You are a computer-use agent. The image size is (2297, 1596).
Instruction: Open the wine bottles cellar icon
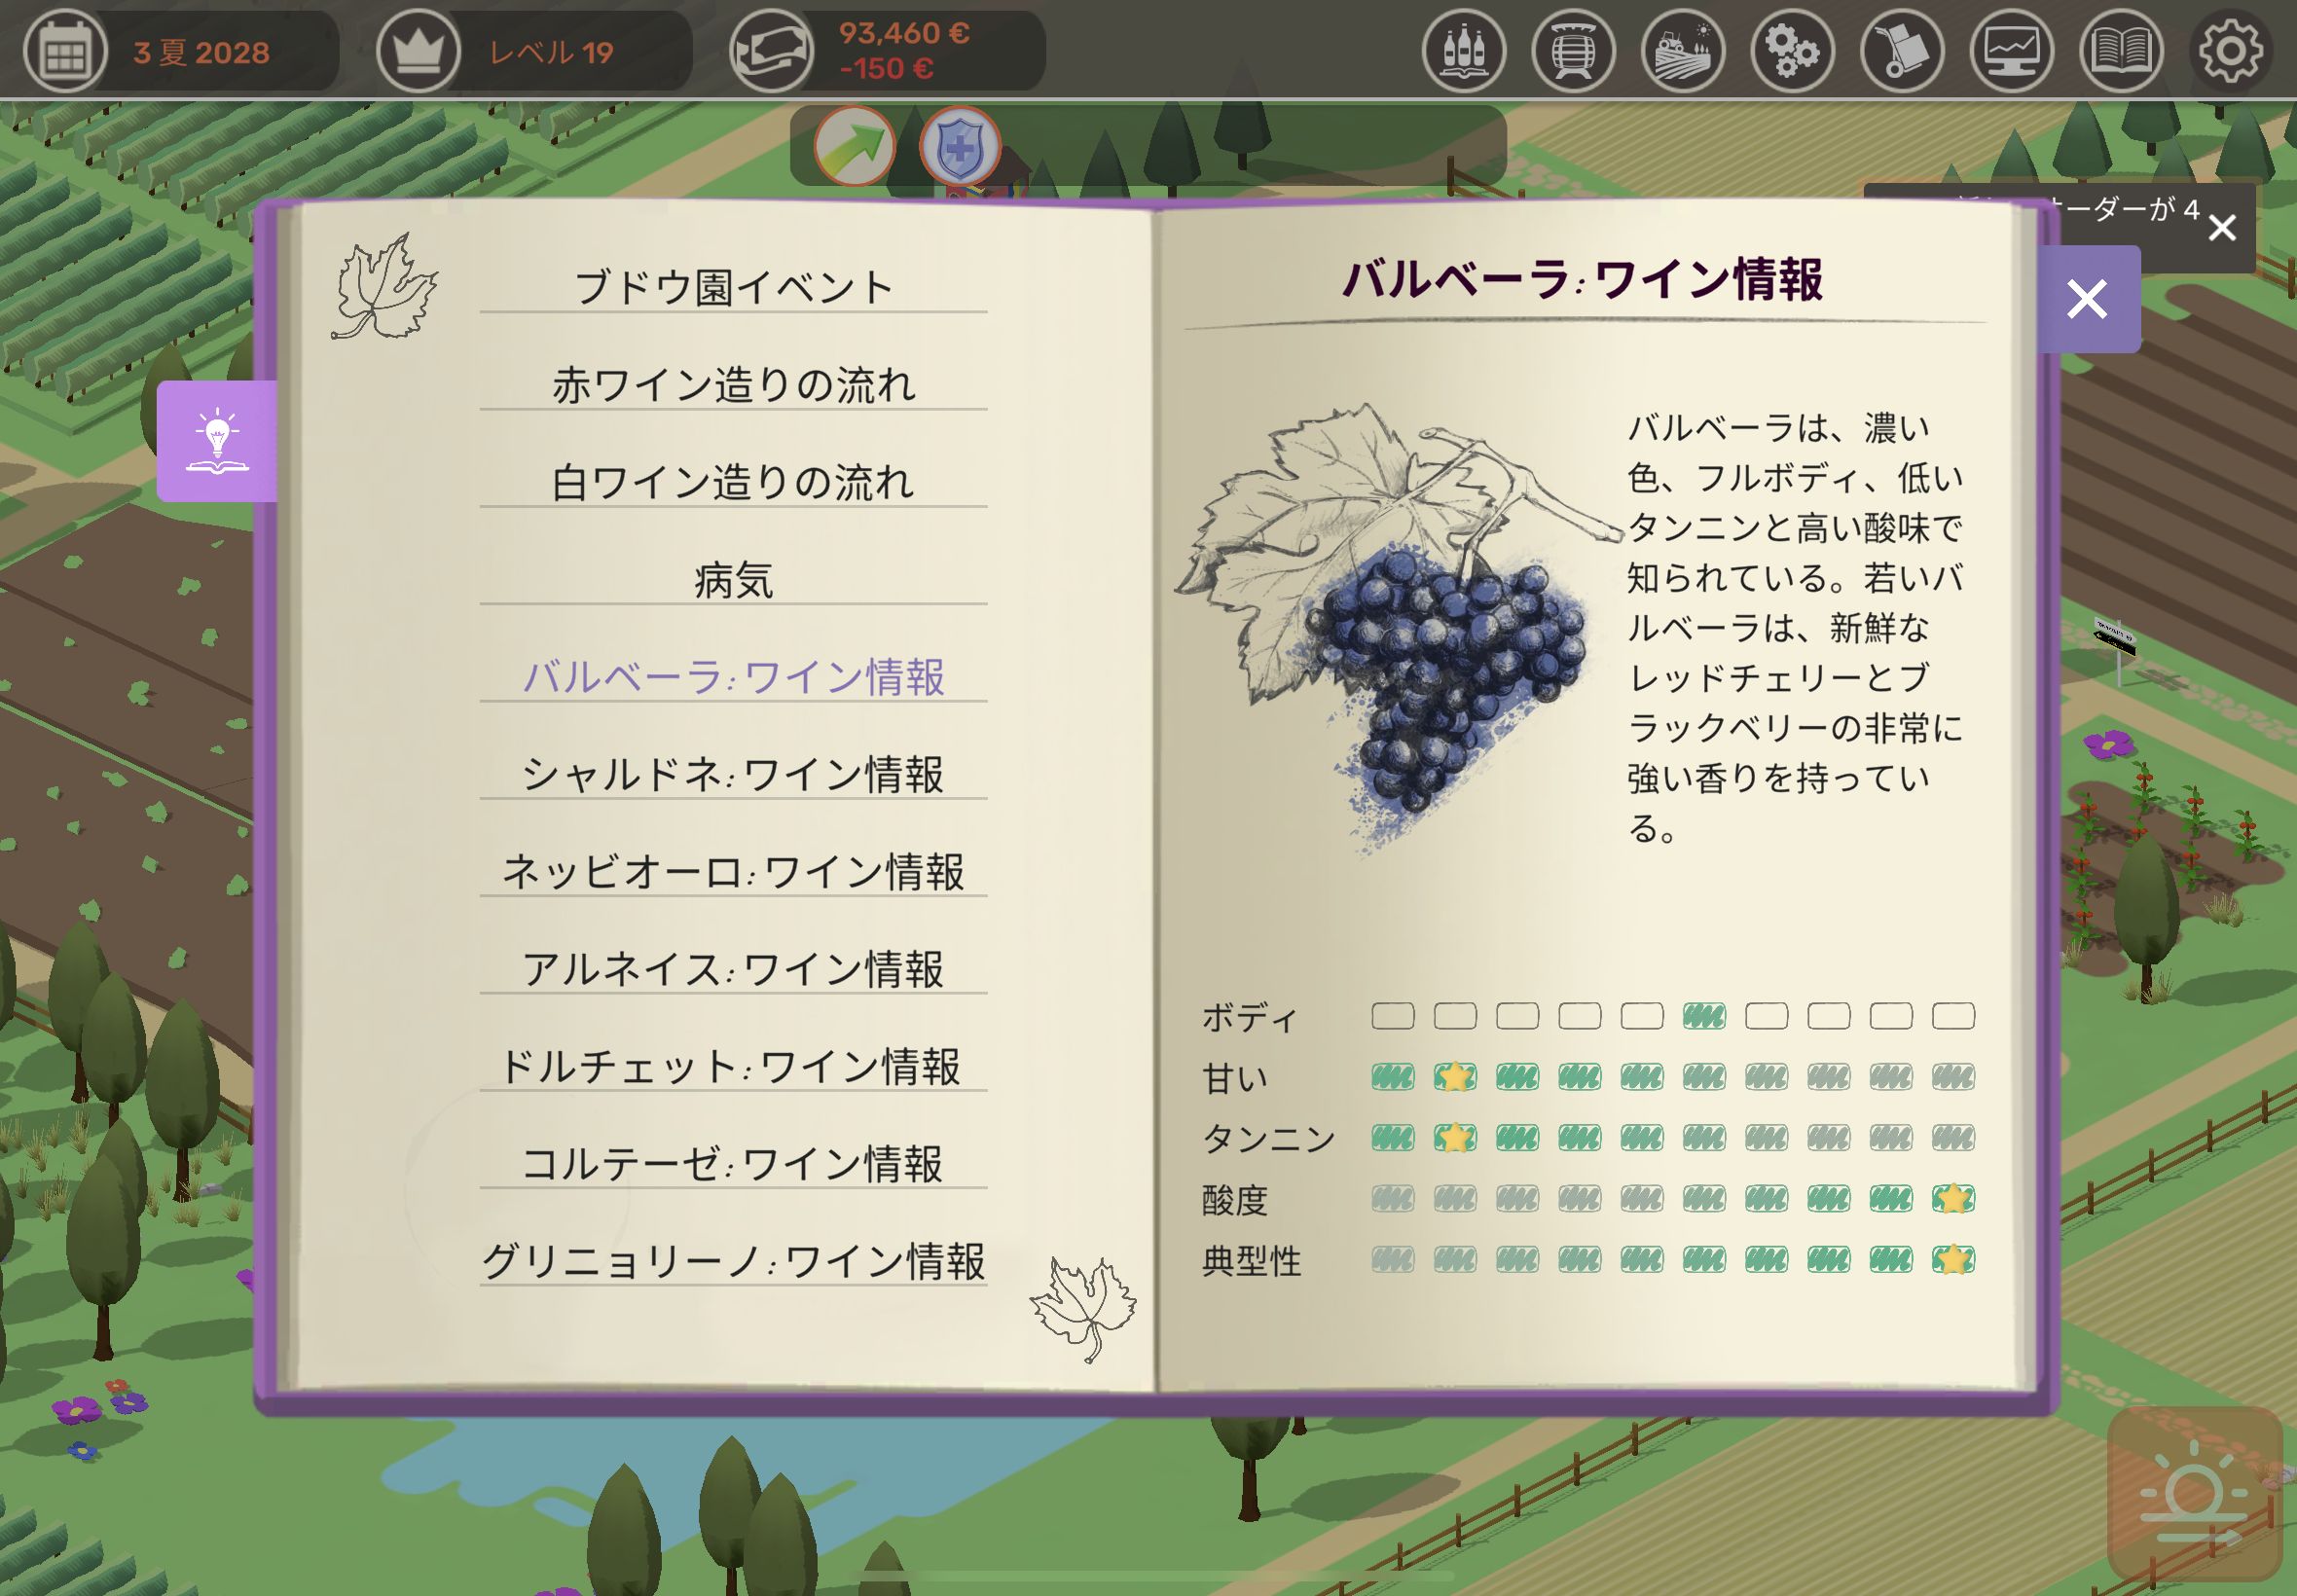tap(1463, 51)
